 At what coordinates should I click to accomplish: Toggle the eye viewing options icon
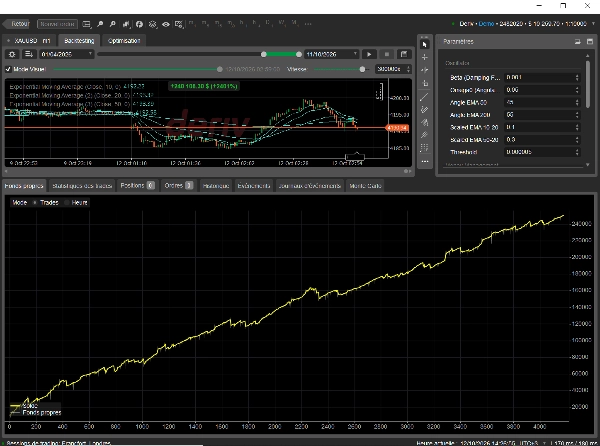(166, 24)
